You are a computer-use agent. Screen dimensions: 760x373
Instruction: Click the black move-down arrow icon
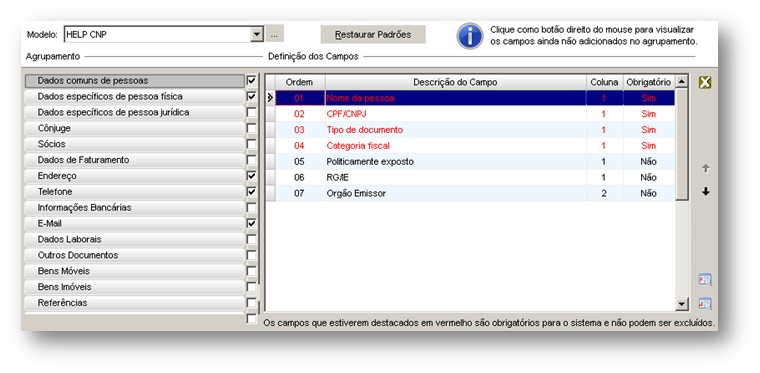tap(706, 191)
